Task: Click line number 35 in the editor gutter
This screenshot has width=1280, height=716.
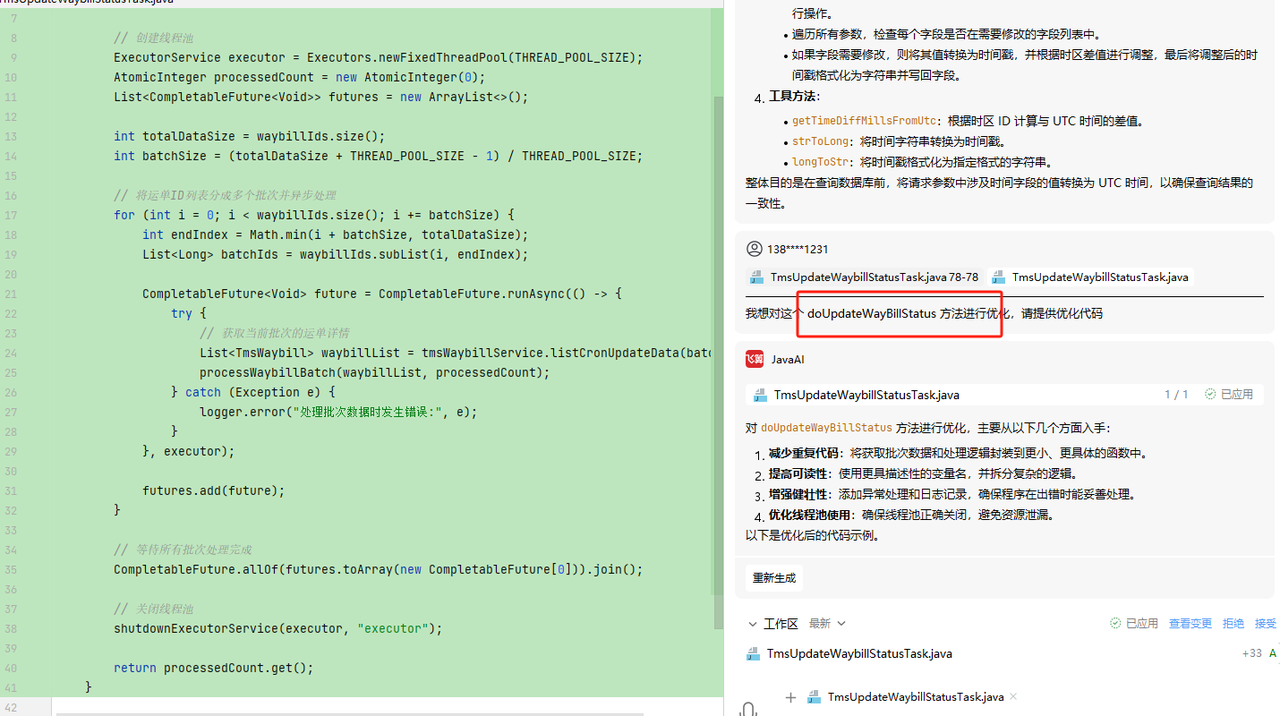Action: (x=11, y=569)
